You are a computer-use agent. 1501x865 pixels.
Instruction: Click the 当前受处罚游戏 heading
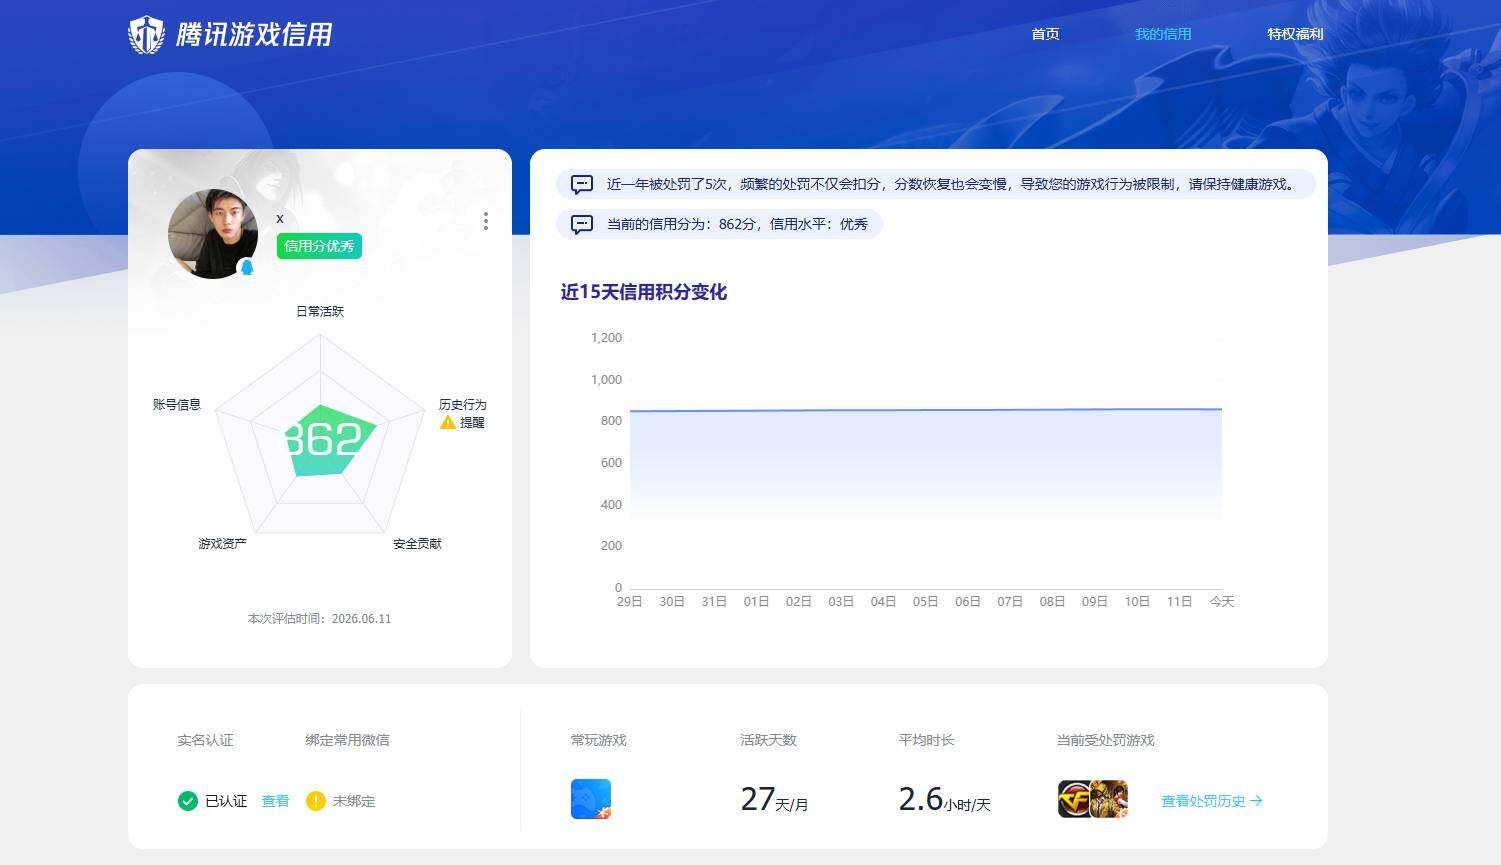[x=1105, y=740]
